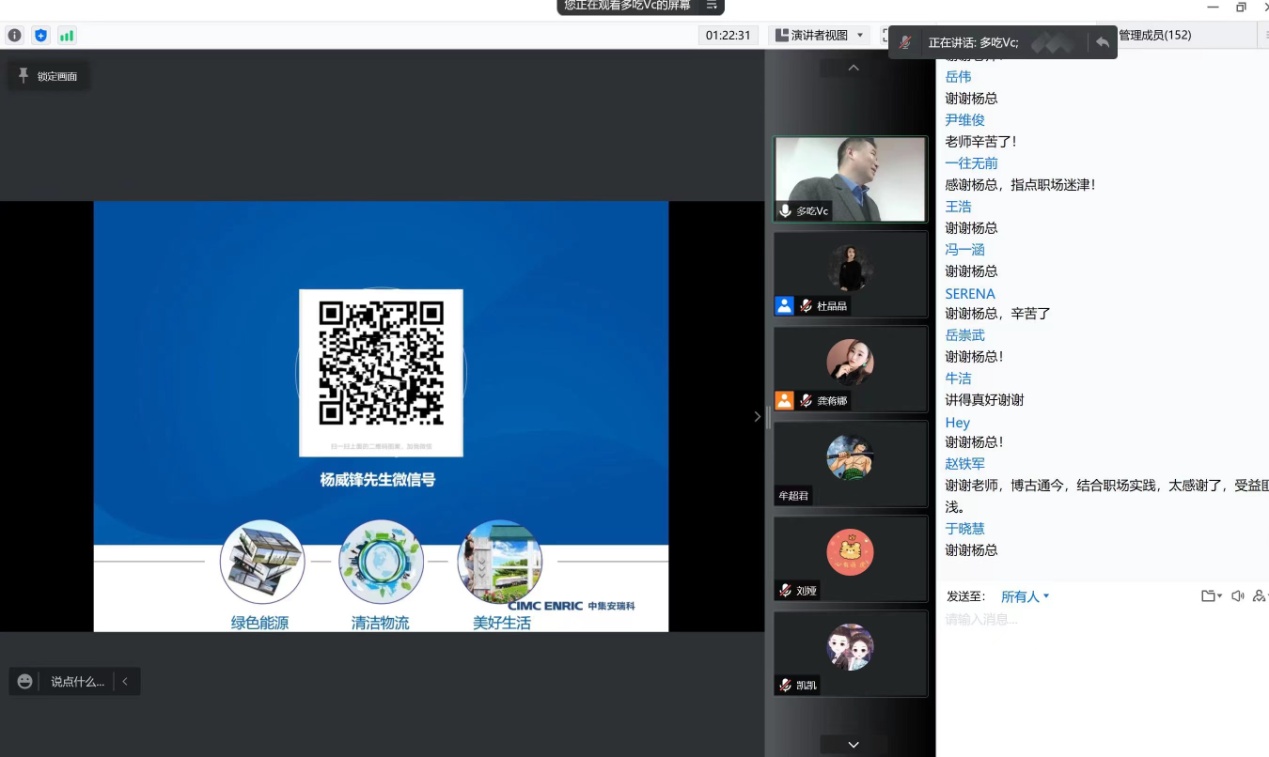
Task: Click sender name 冯一涵 in chat
Action: (965, 249)
